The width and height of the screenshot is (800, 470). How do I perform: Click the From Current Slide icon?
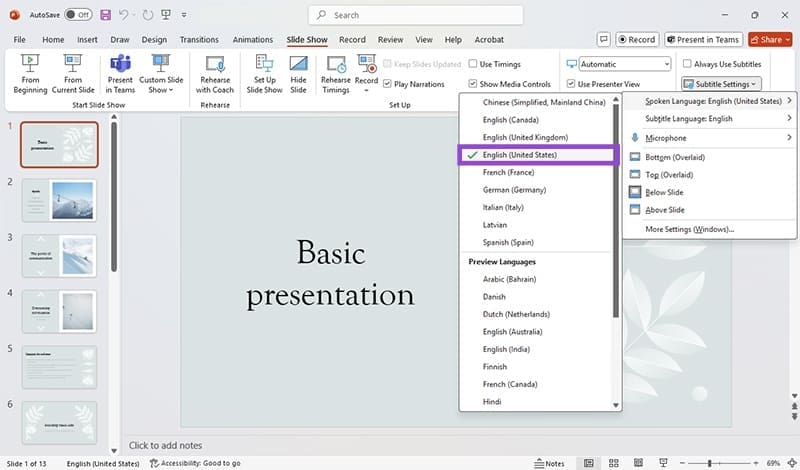[x=72, y=74]
